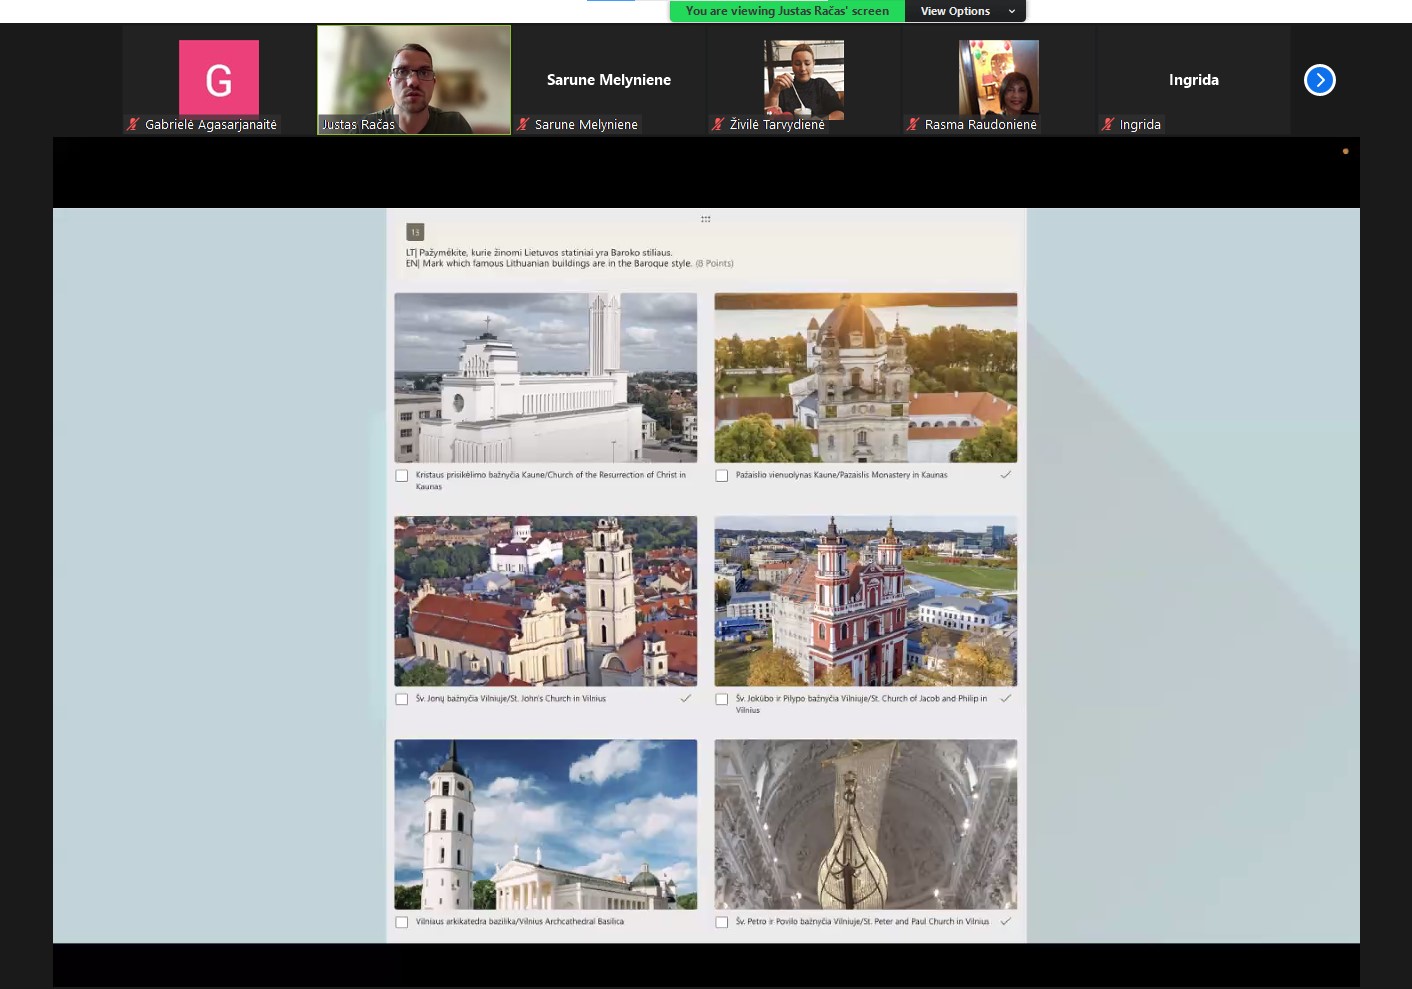Click the Vilnius Archcathedral Basilica photo
The height and width of the screenshot is (989, 1412).
(x=546, y=824)
